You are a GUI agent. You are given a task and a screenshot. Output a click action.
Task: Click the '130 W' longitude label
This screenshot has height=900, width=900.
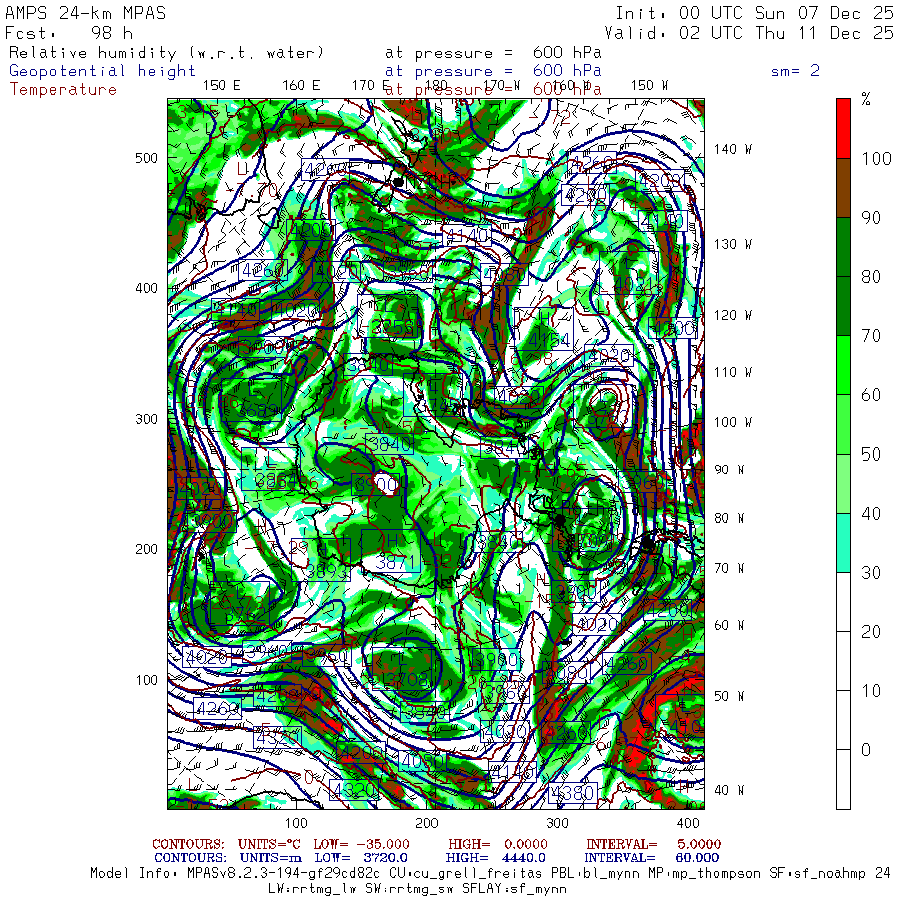coord(733,245)
